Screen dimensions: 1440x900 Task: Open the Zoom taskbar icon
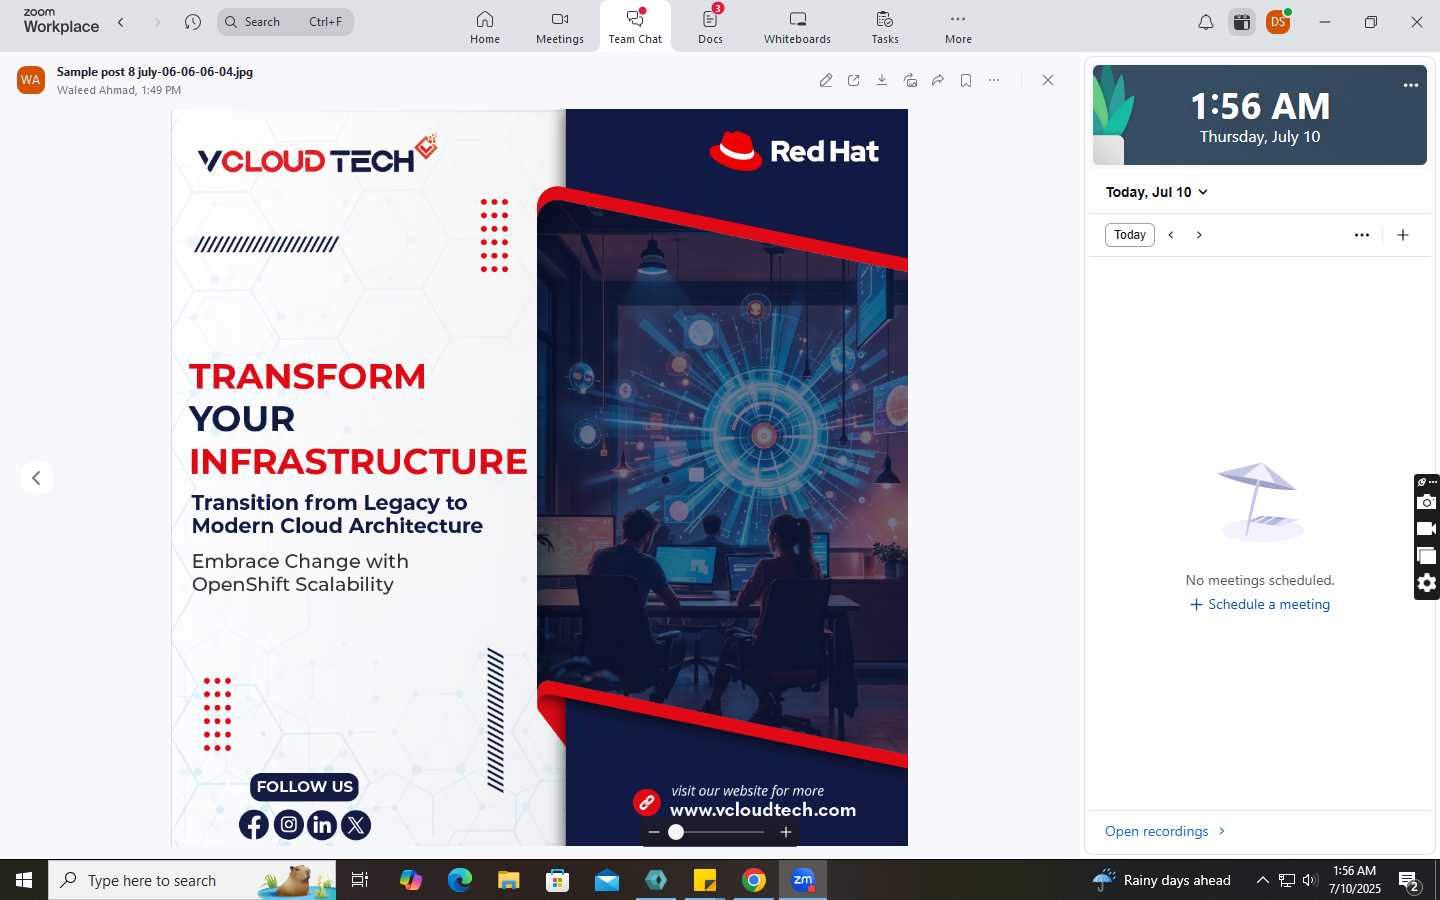(x=803, y=880)
